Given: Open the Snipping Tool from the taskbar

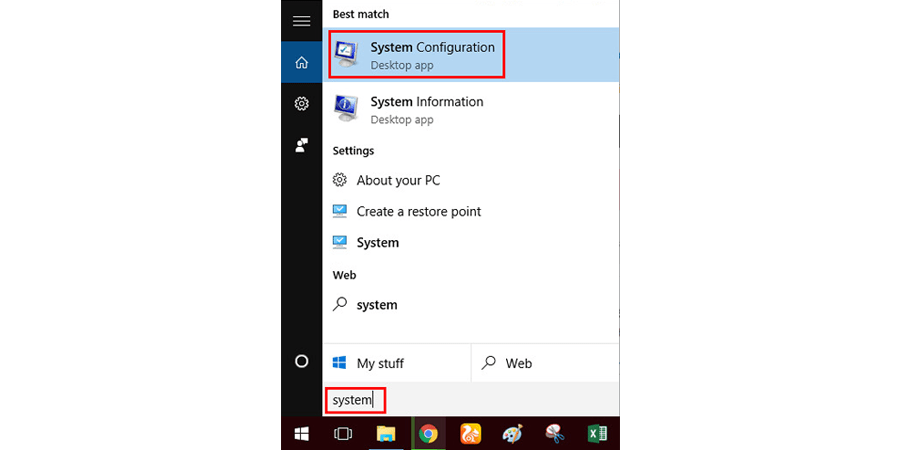Looking at the screenshot, I should pyautogui.click(x=554, y=434).
